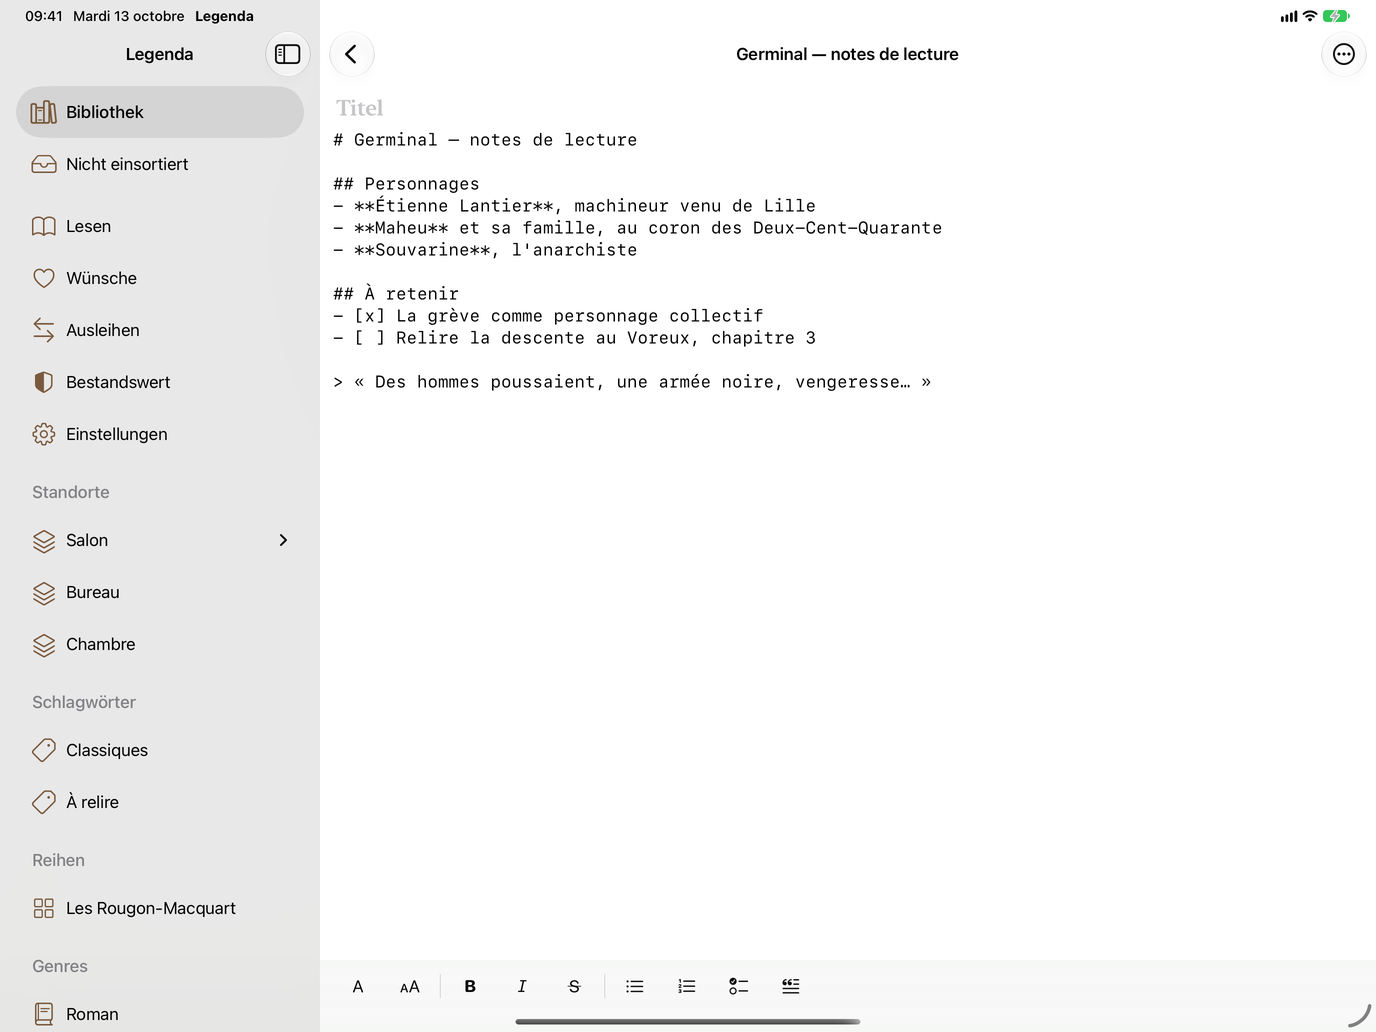Insert a checklist item
This screenshot has width=1376, height=1032.
point(739,987)
